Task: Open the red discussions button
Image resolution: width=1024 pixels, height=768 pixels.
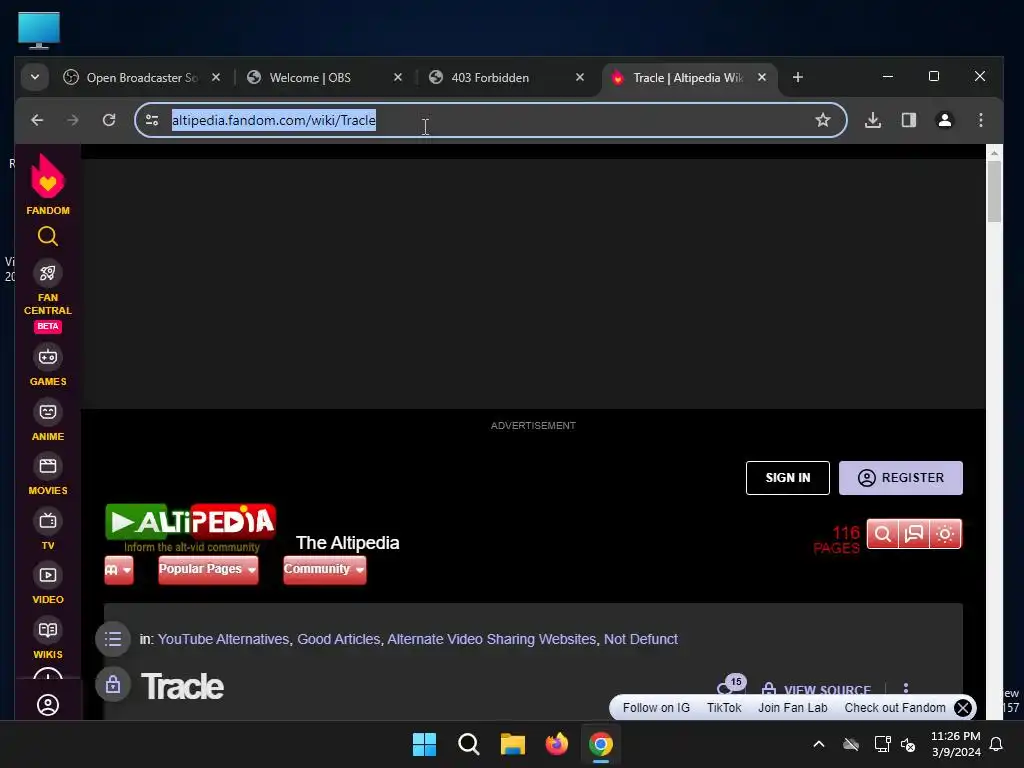Action: click(914, 534)
